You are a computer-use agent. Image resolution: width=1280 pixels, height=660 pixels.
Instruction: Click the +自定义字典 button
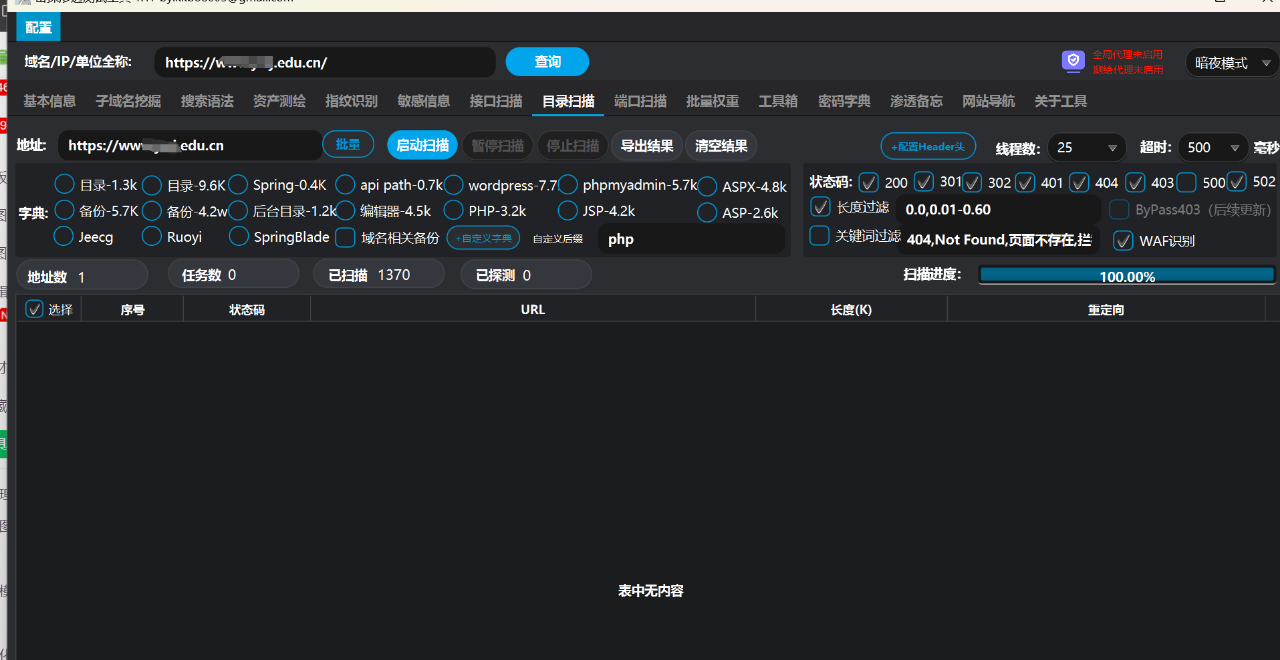tap(483, 238)
